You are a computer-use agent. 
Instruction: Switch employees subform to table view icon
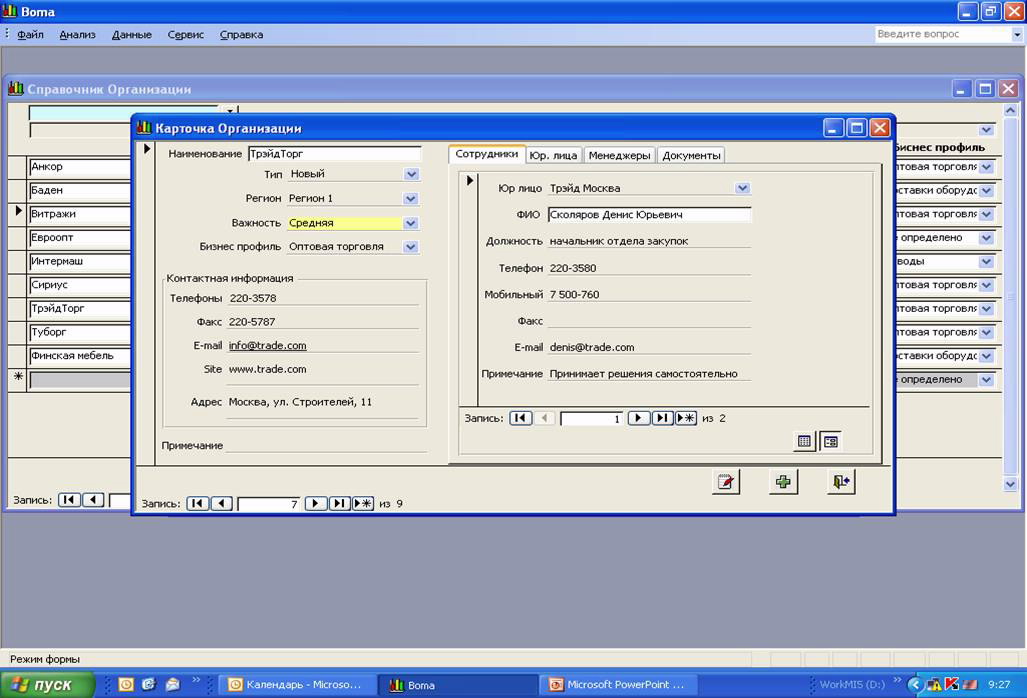pos(804,441)
